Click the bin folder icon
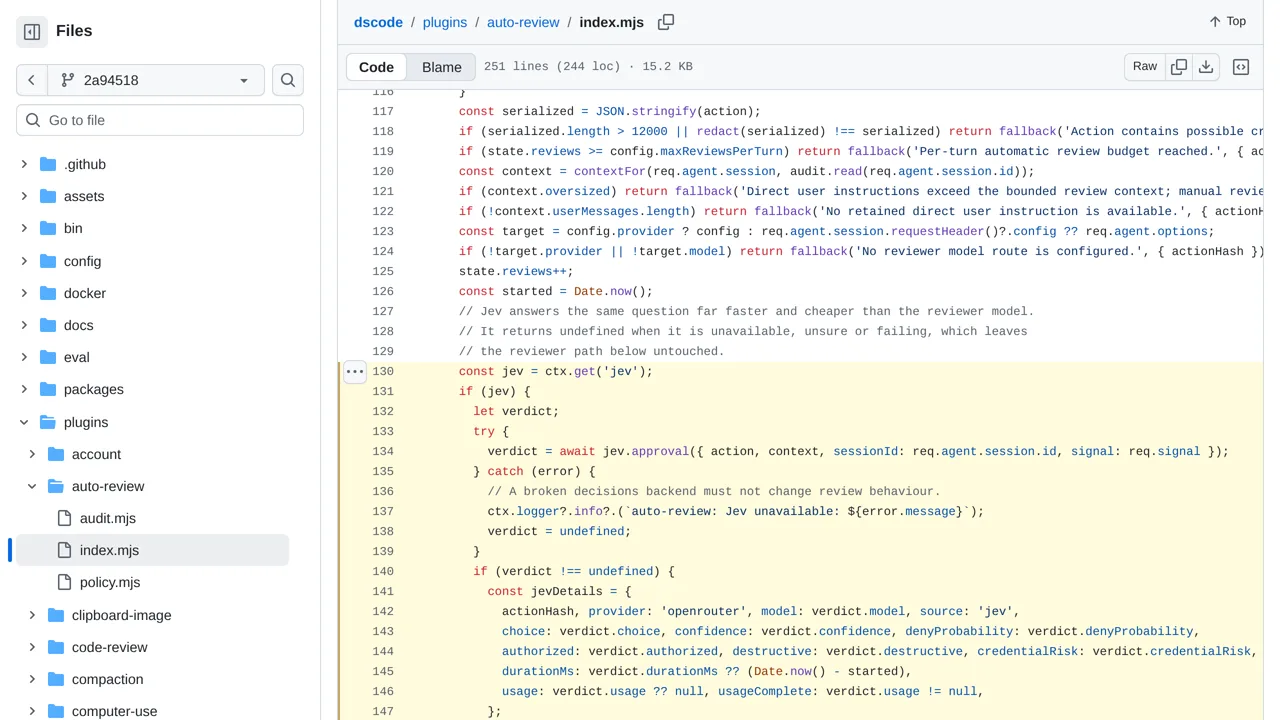Image resolution: width=1280 pixels, height=720 pixels. tap(48, 228)
